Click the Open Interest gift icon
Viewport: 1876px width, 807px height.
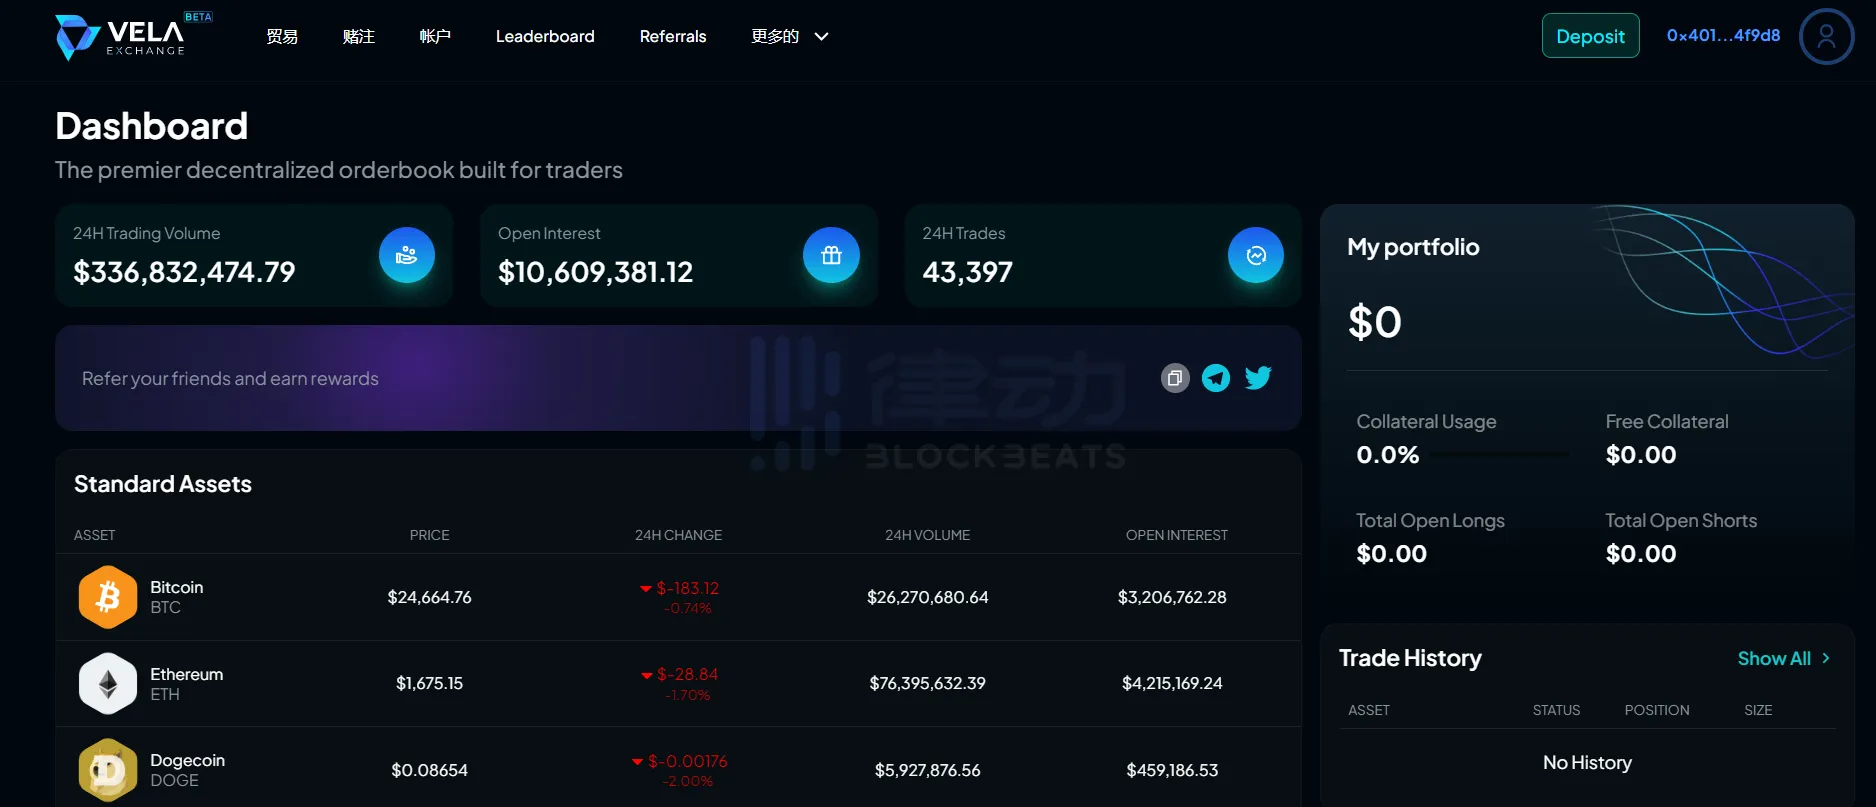tap(830, 256)
